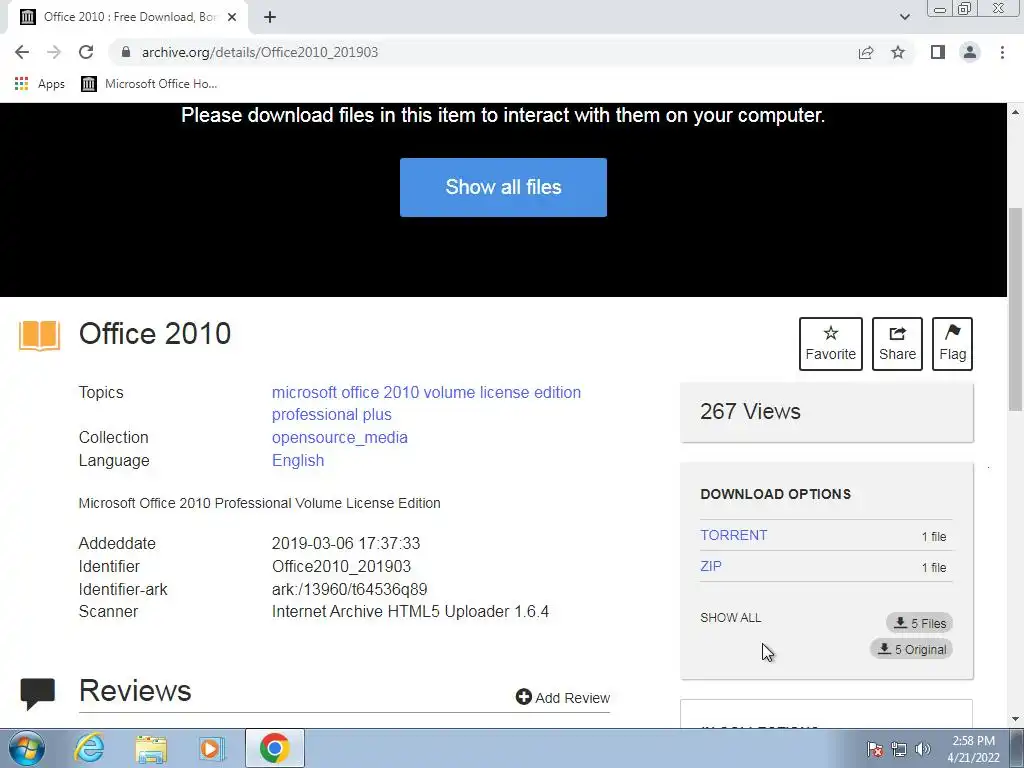
Task: Download the TORRENT file option
Action: [734, 536]
